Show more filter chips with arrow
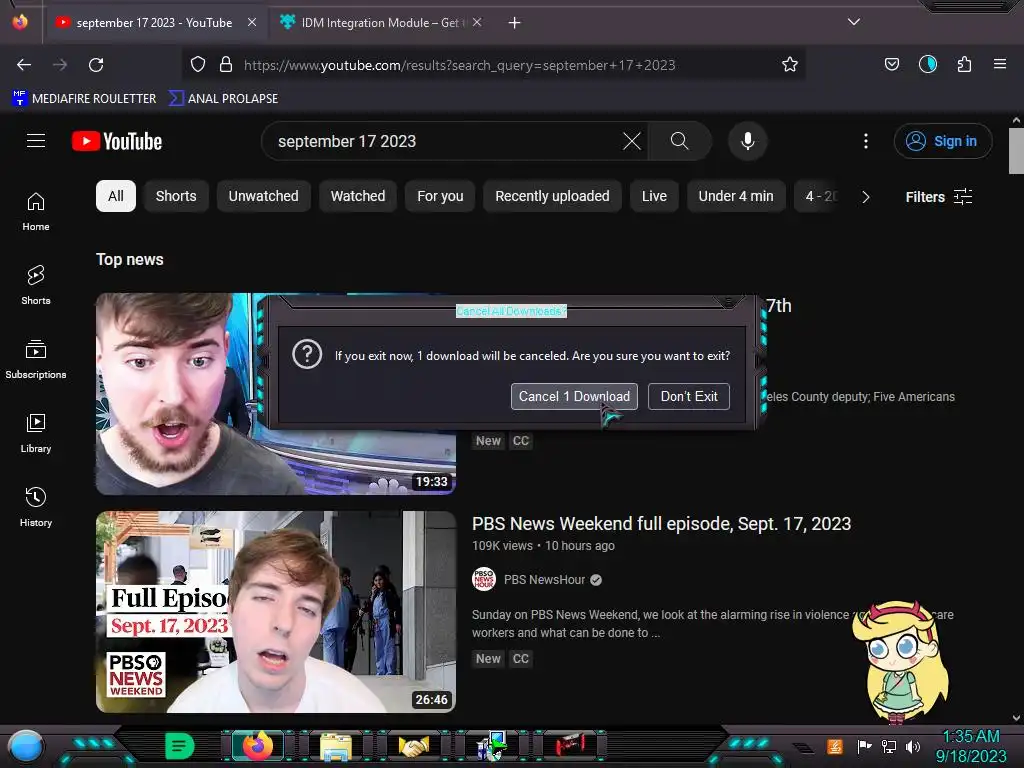 (865, 197)
